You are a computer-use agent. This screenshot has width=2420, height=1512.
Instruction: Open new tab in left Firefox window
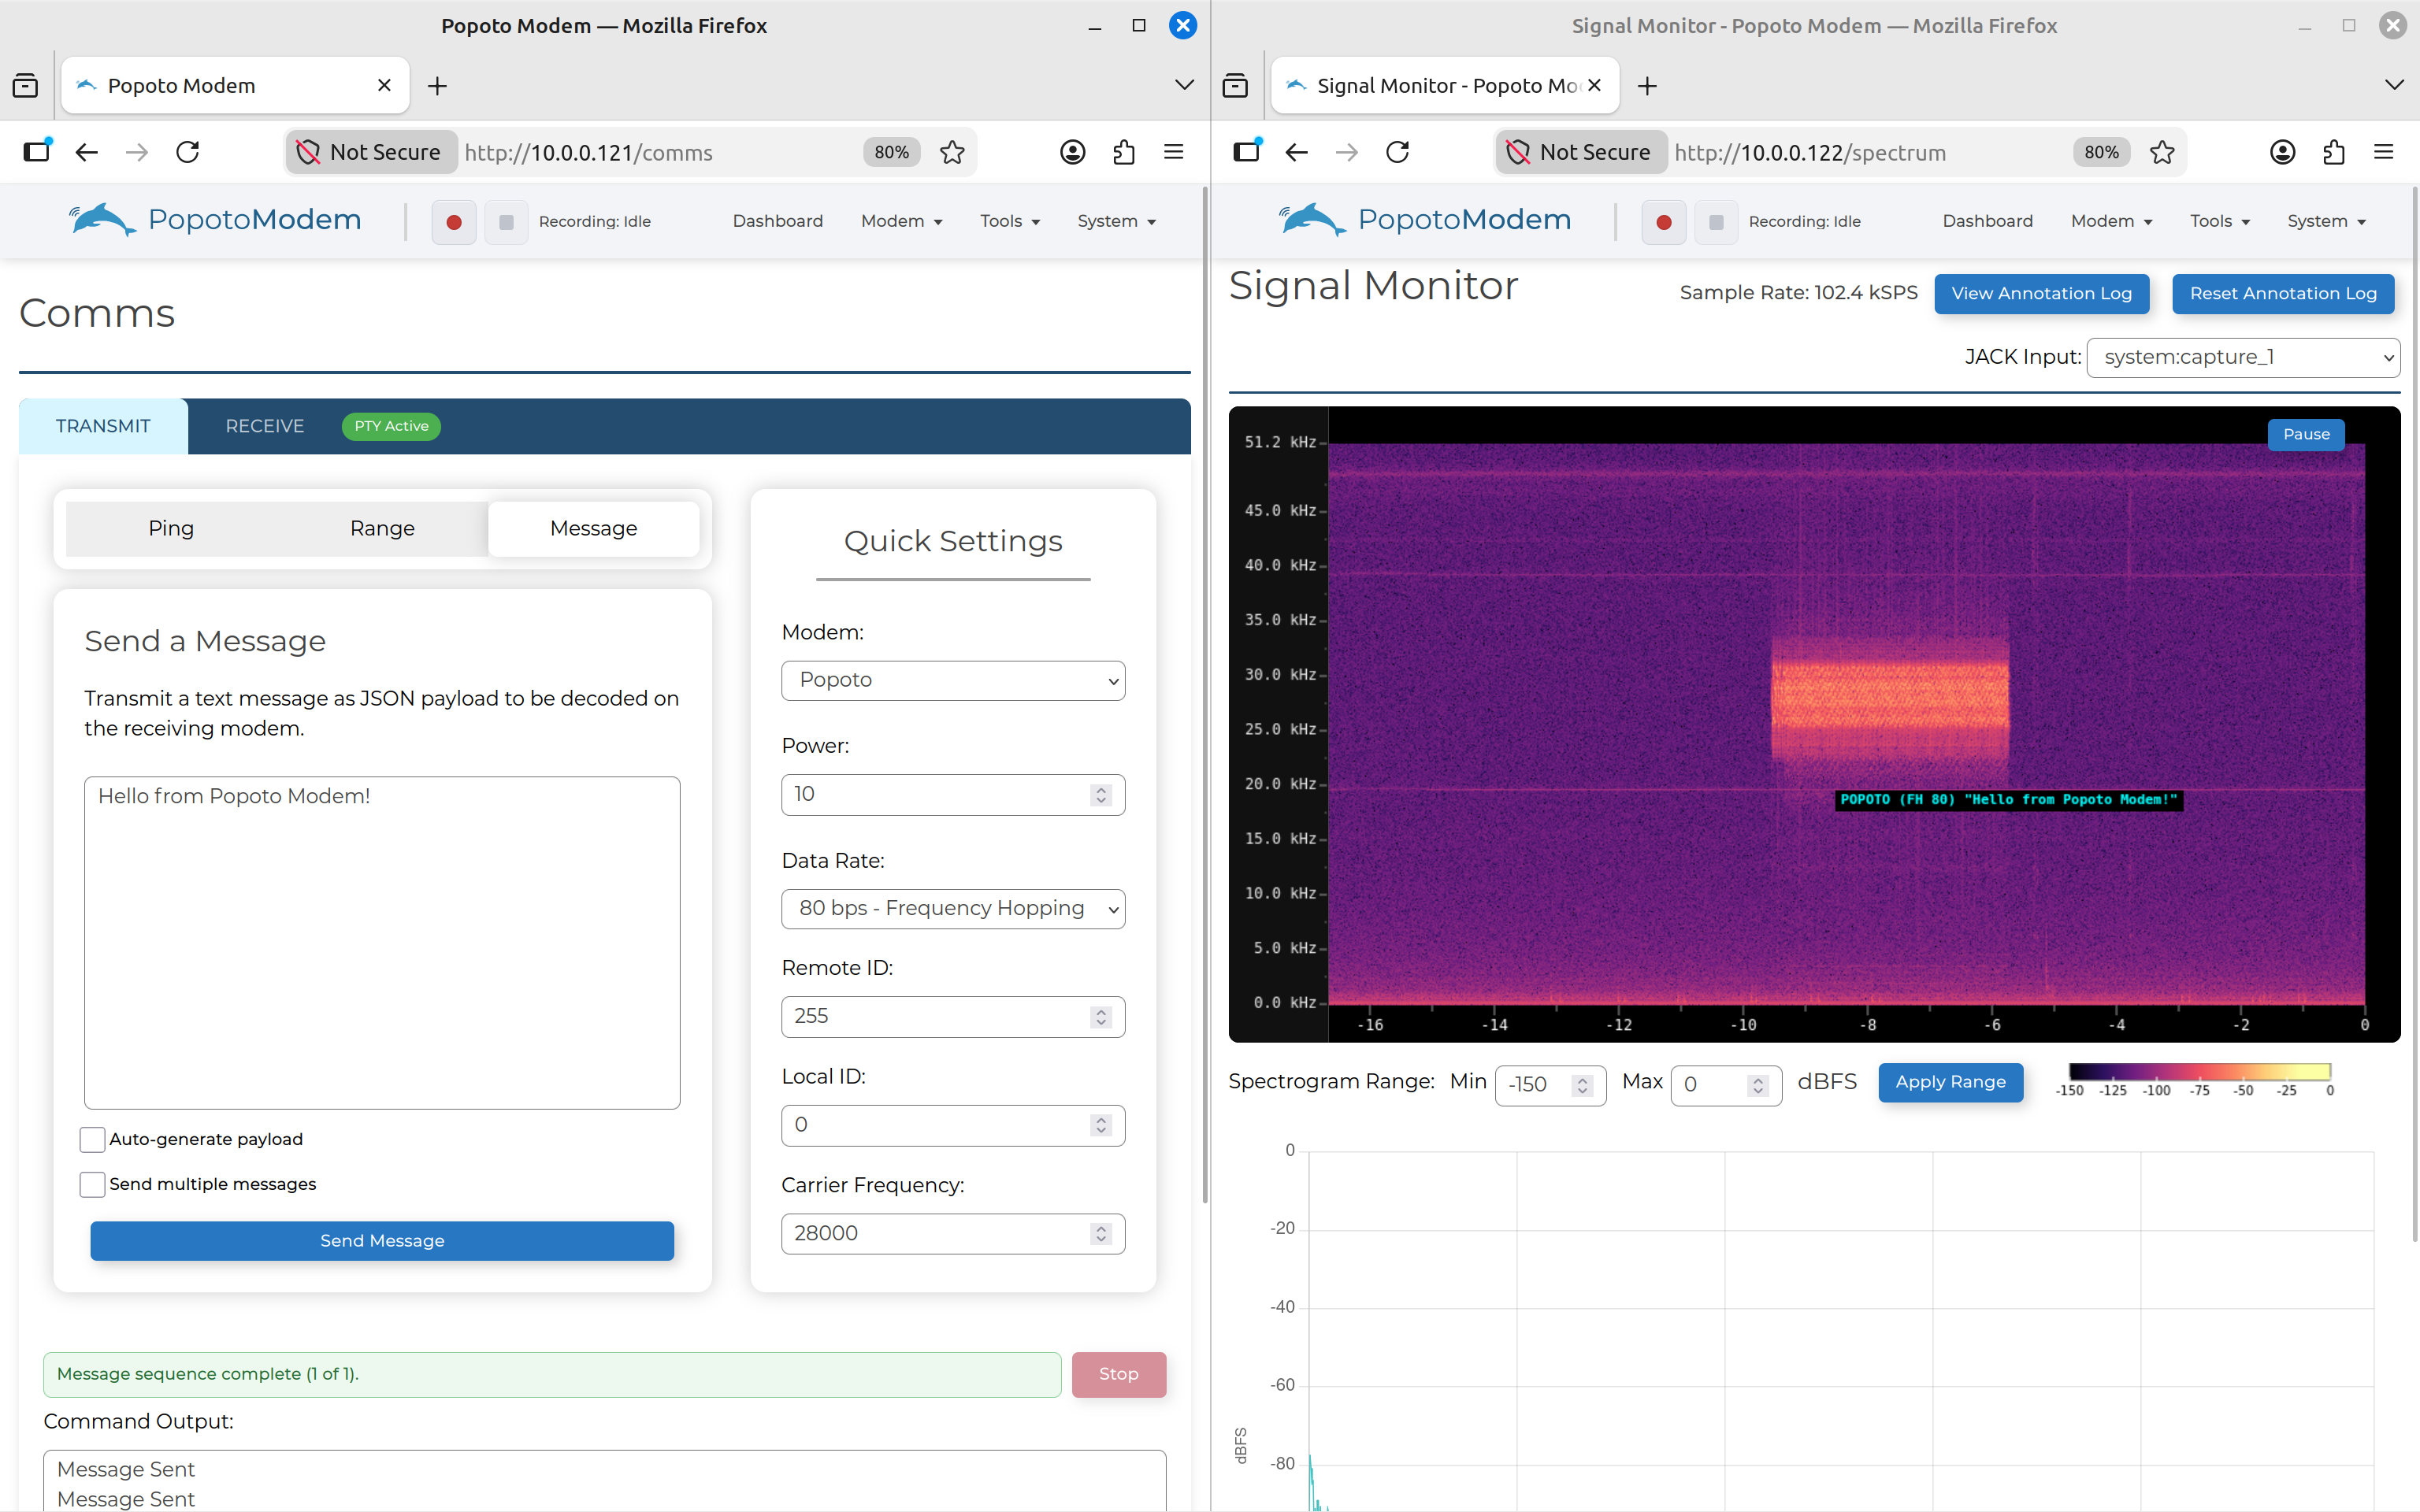[x=437, y=86]
